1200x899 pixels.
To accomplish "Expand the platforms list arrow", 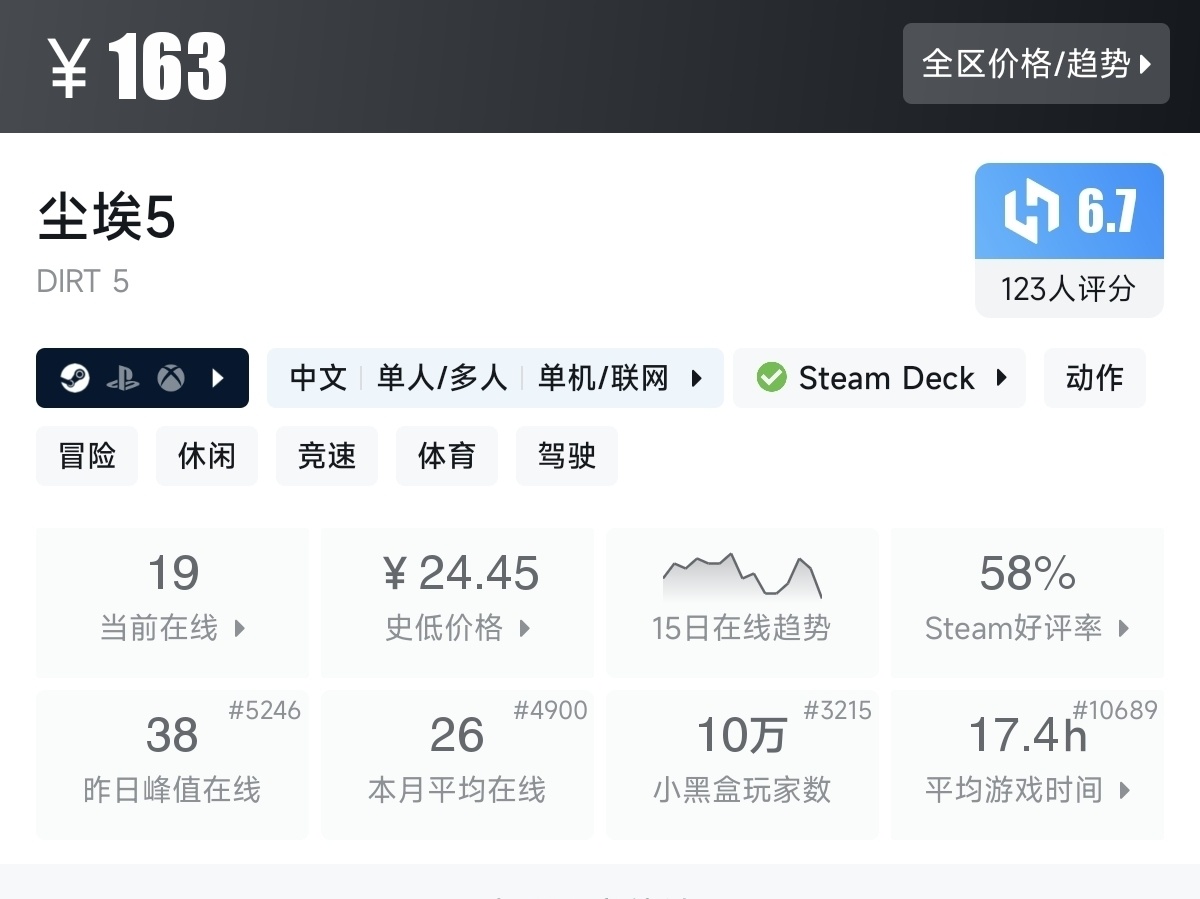I will [218, 378].
